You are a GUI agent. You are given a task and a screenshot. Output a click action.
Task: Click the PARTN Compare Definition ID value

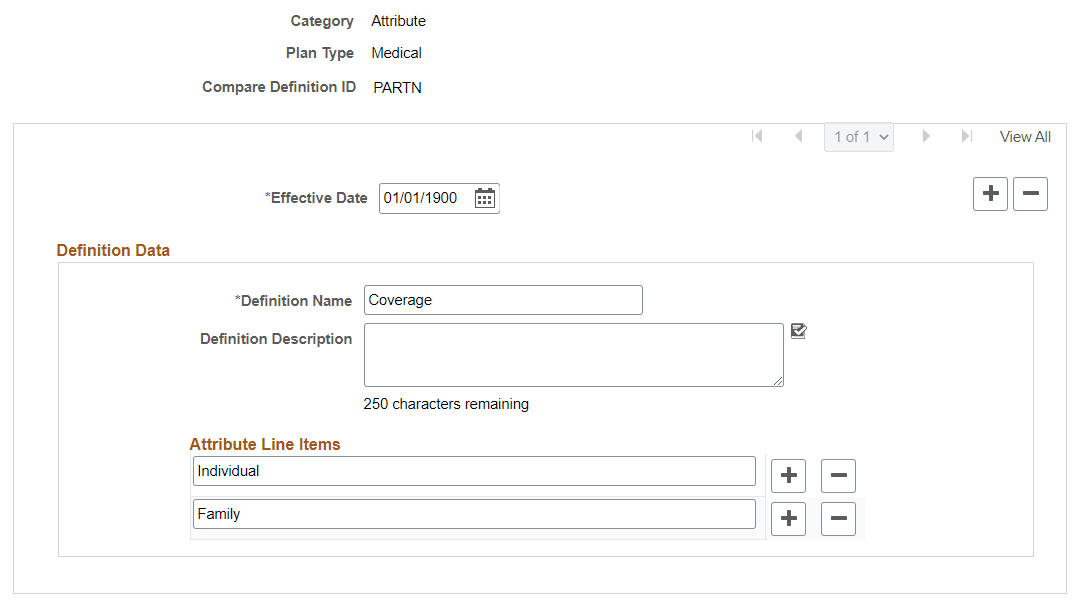click(397, 87)
